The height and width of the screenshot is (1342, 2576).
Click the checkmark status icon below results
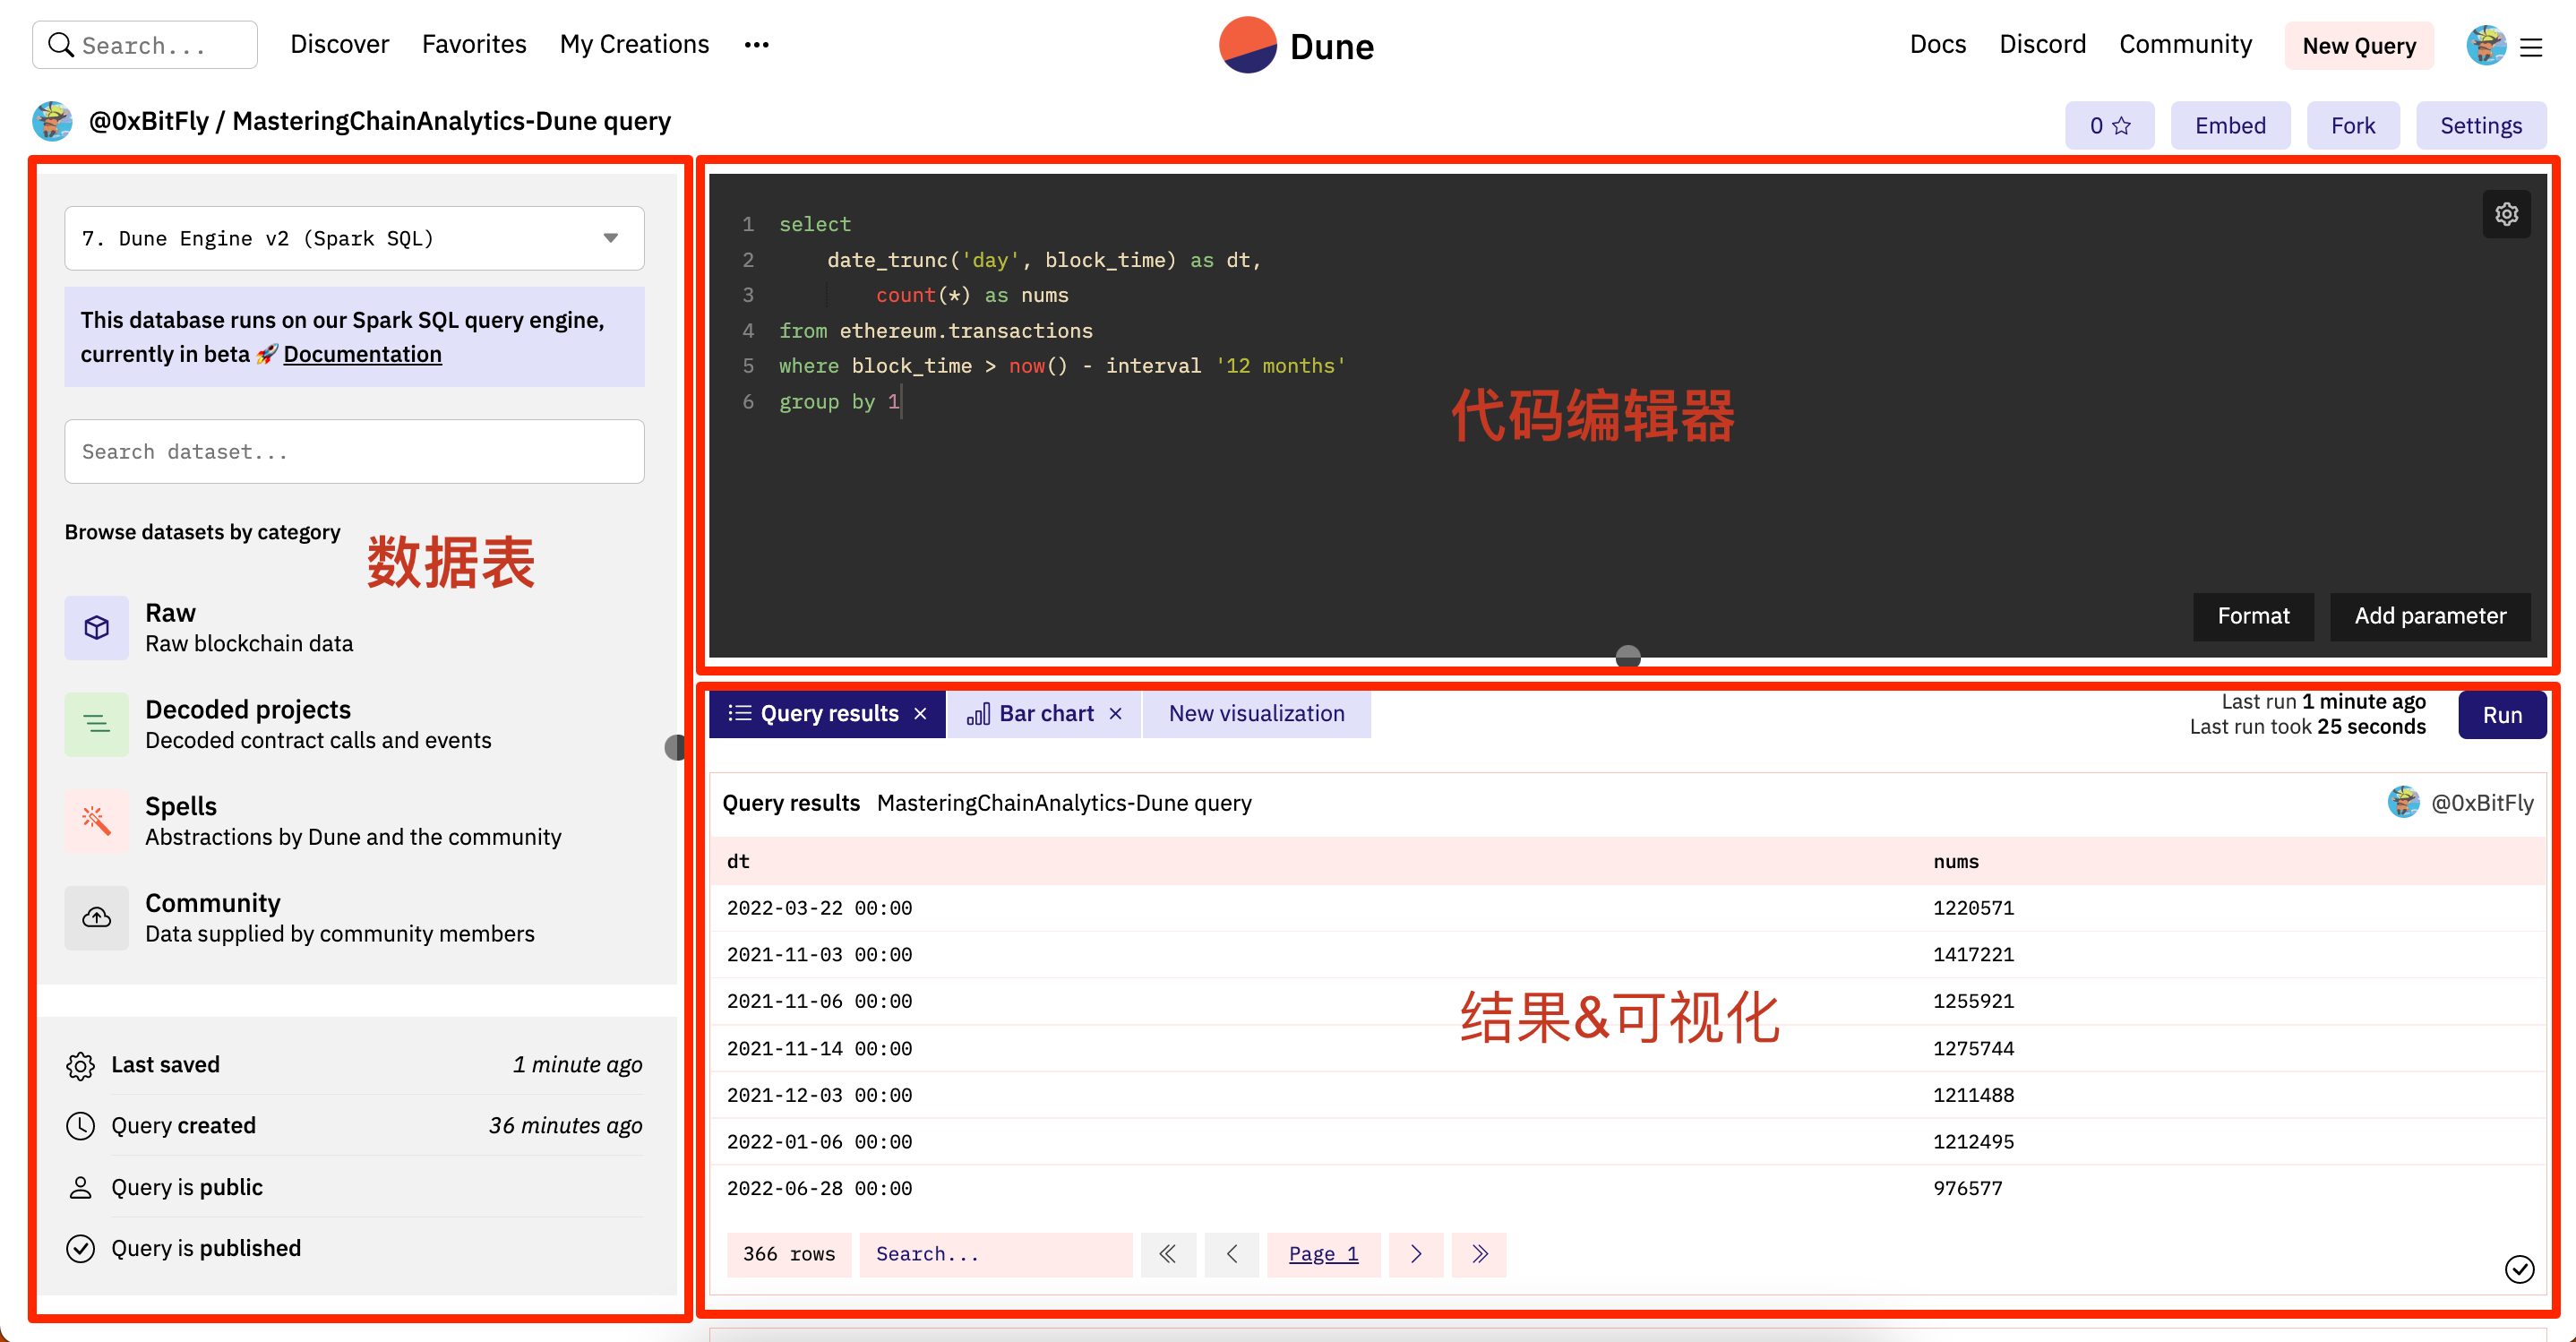(2519, 1270)
